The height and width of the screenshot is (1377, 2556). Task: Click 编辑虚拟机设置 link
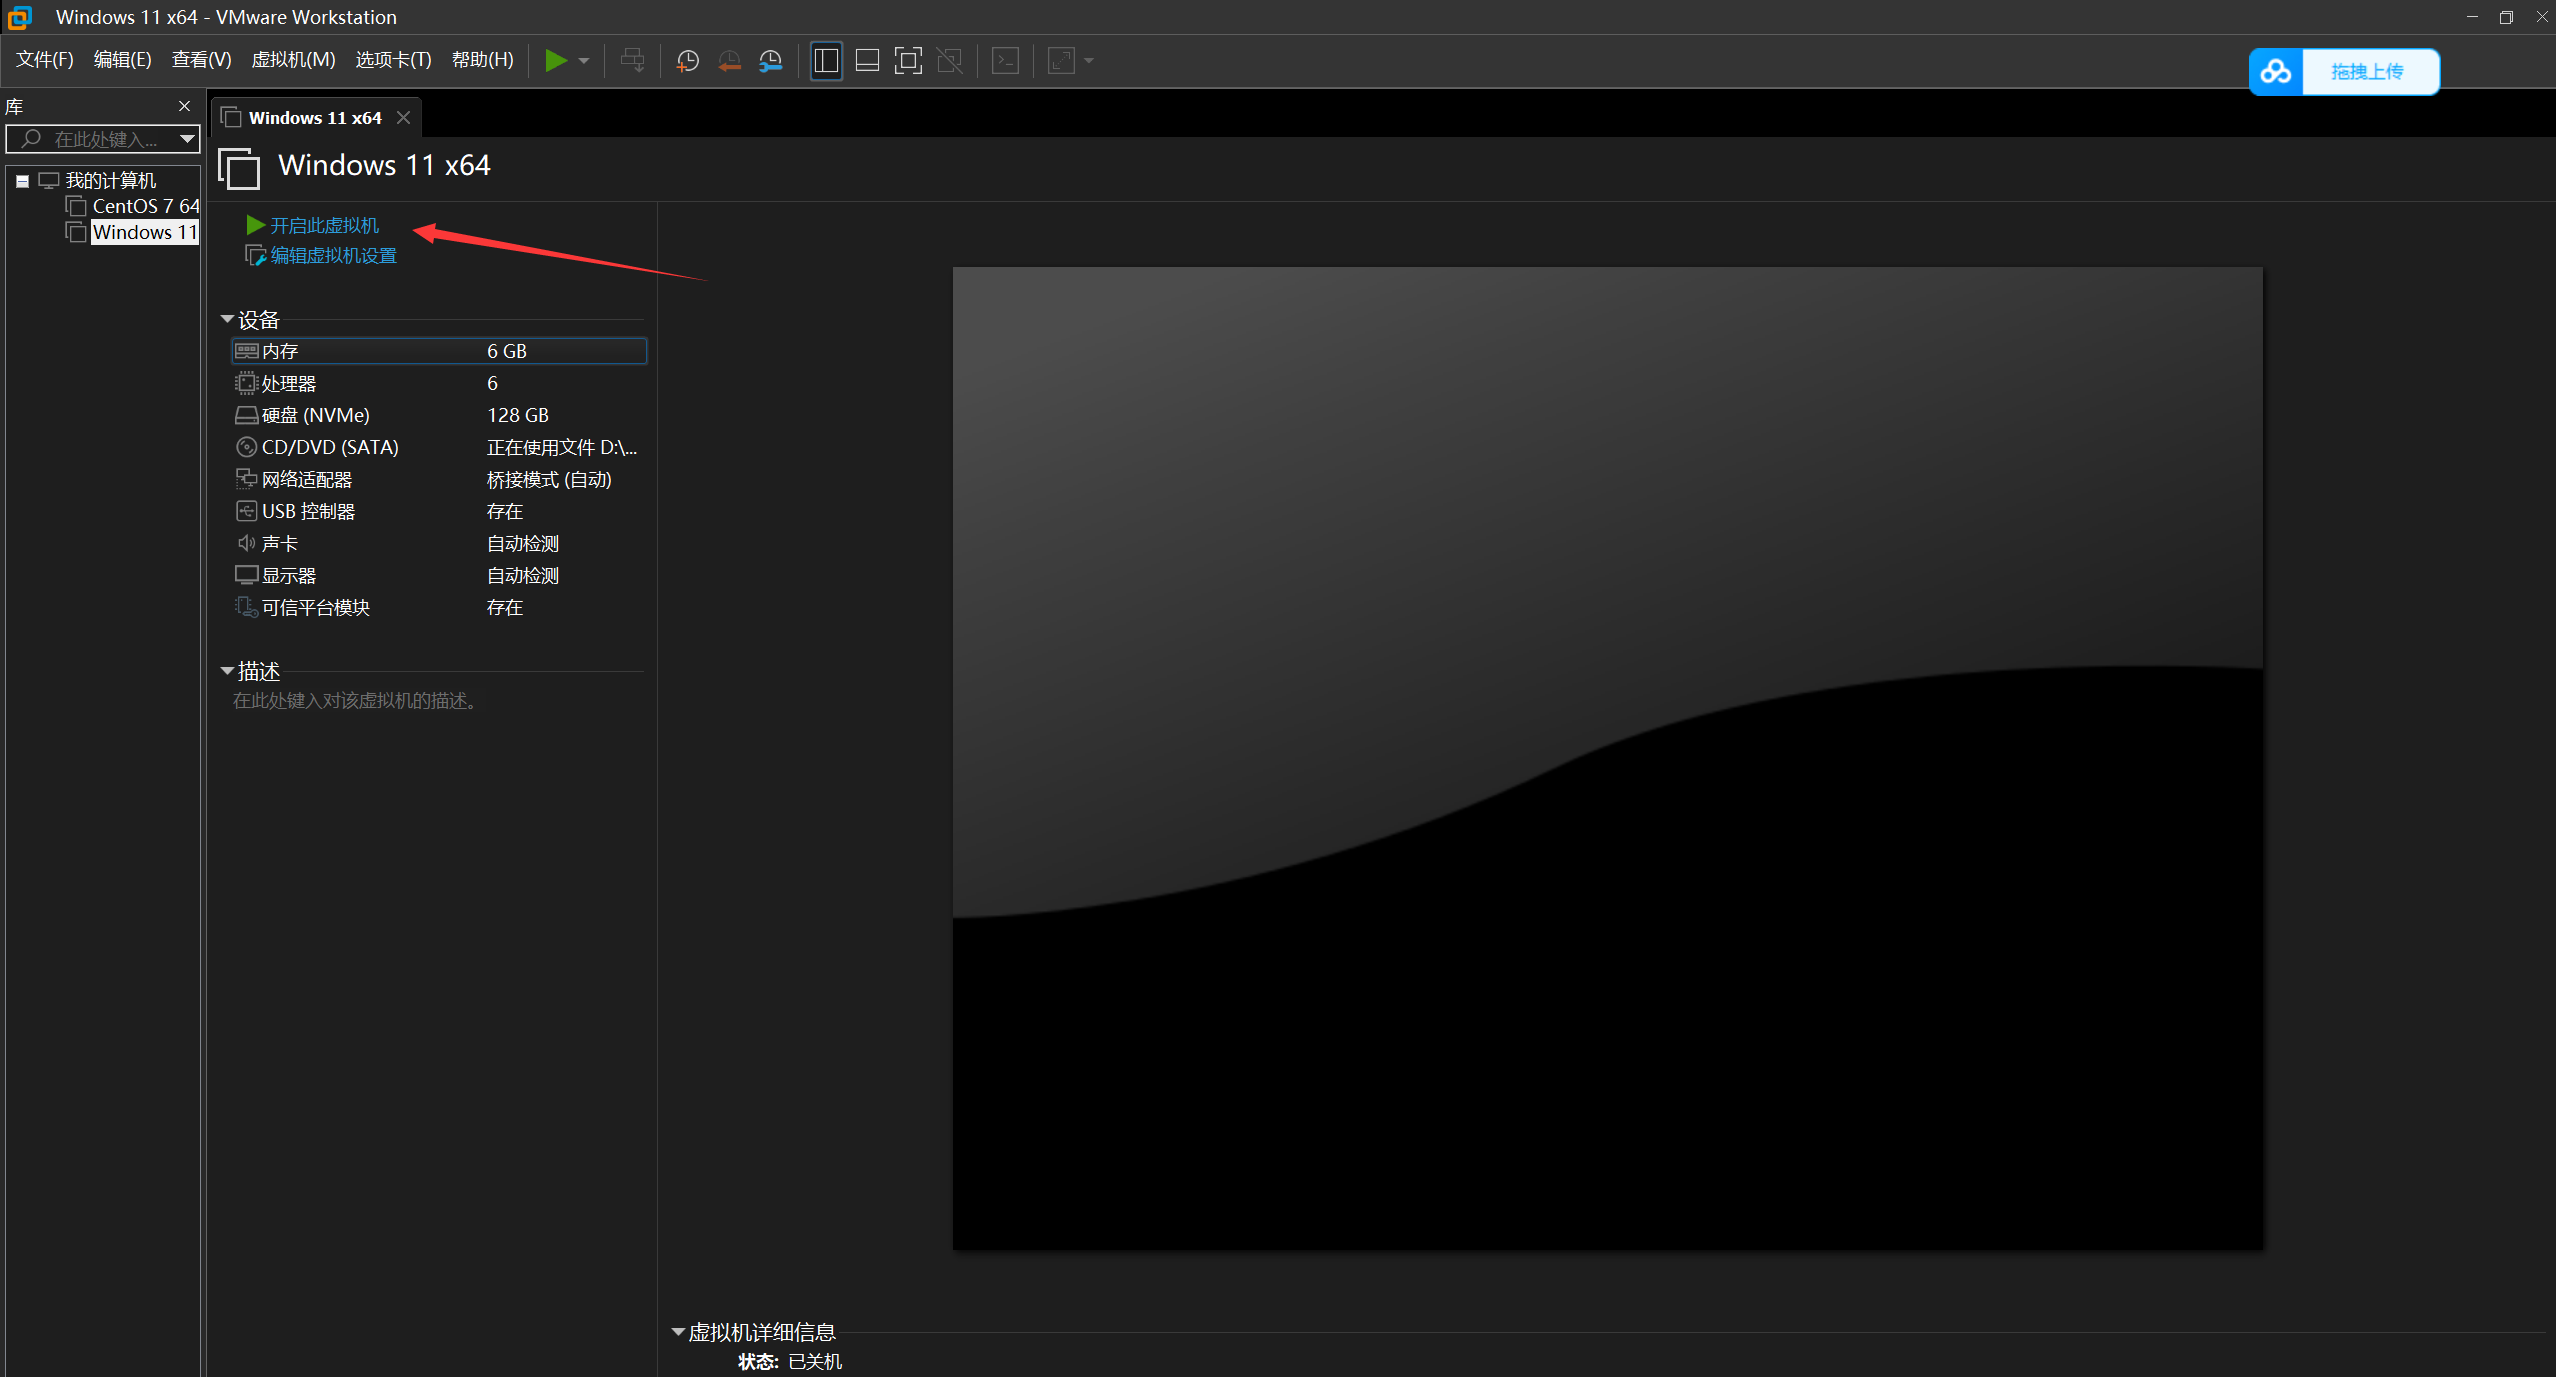click(x=333, y=256)
